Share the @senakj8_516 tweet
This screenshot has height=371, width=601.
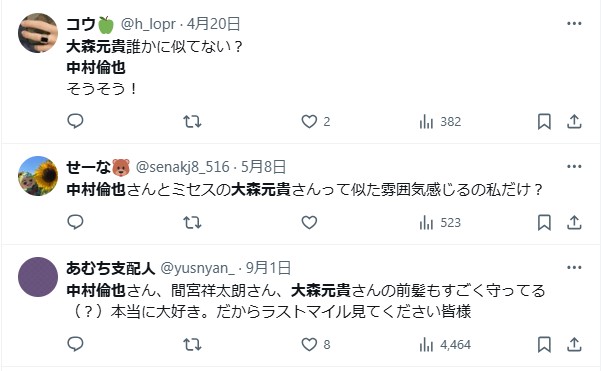pos(574,222)
